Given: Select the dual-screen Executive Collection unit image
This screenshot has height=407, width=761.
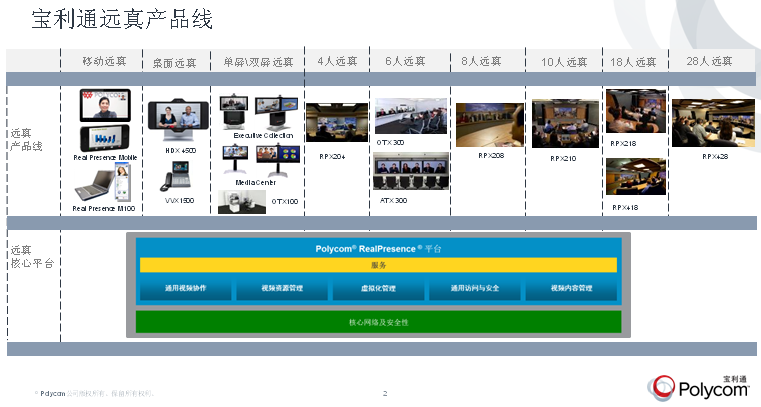Looking at the screenshot, I should (x=277, y=112).
